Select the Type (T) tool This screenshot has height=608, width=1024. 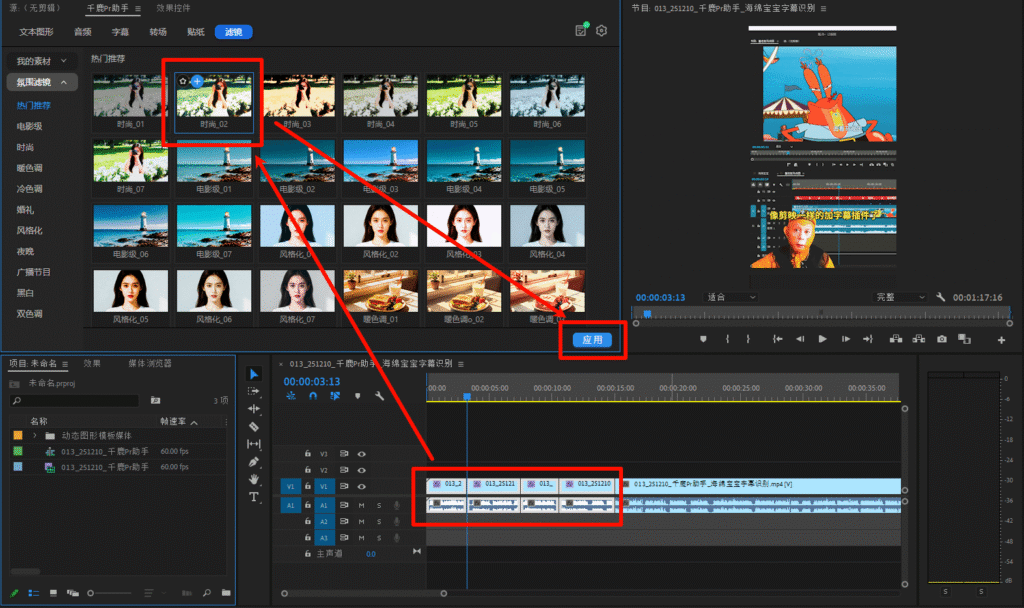pyautogui.click(x=254, y=497)
